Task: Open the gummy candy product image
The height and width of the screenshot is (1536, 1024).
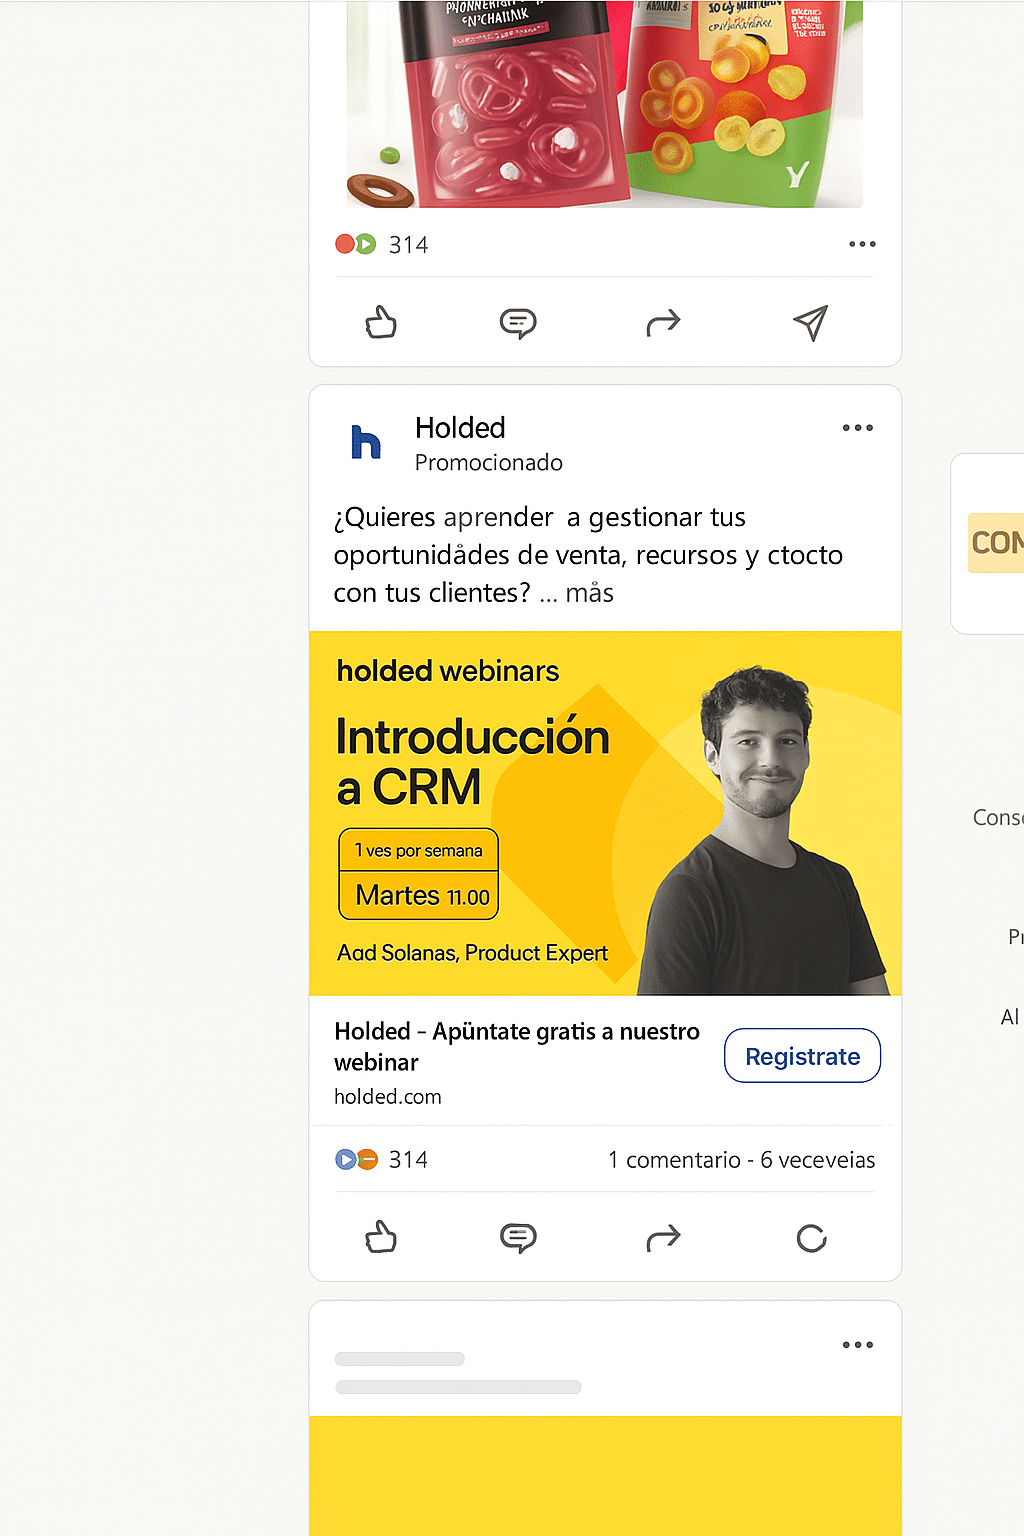Action: tap(605, 104)
